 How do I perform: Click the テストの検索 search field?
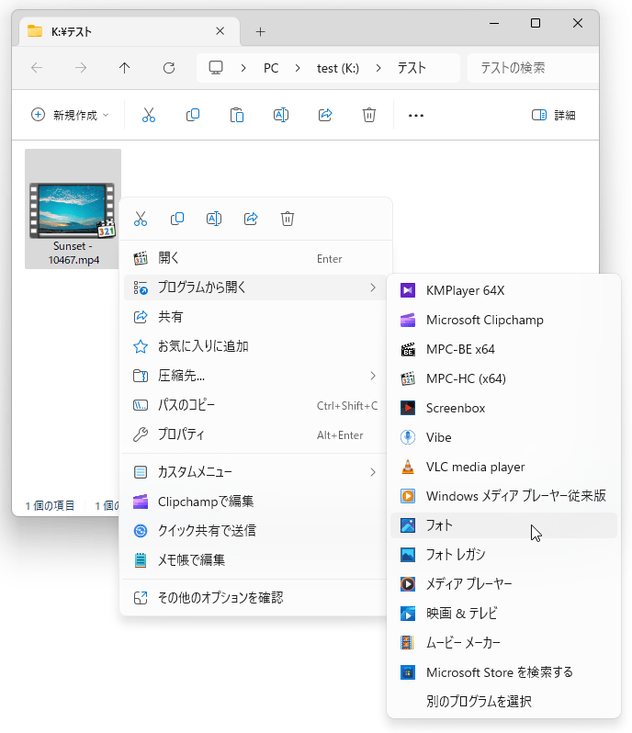533,68
